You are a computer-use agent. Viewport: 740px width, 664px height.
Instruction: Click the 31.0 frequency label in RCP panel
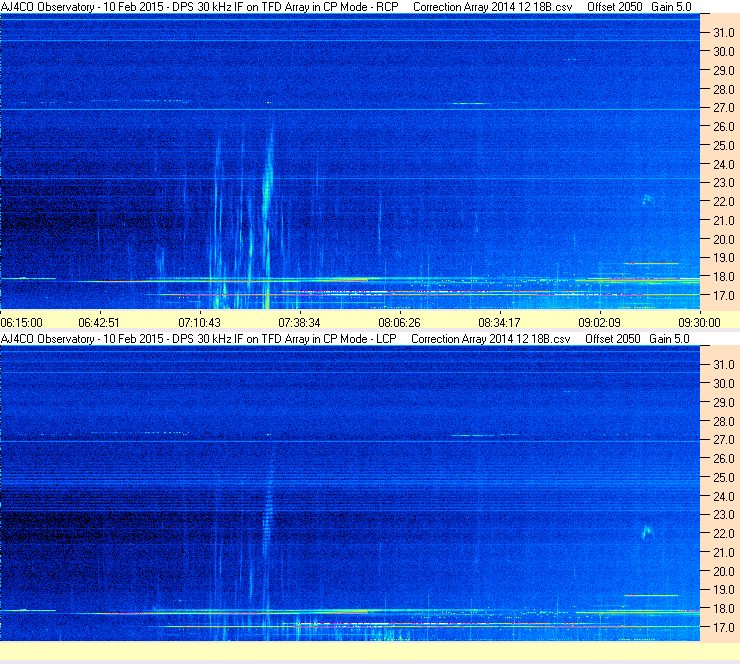pos(724,33)
